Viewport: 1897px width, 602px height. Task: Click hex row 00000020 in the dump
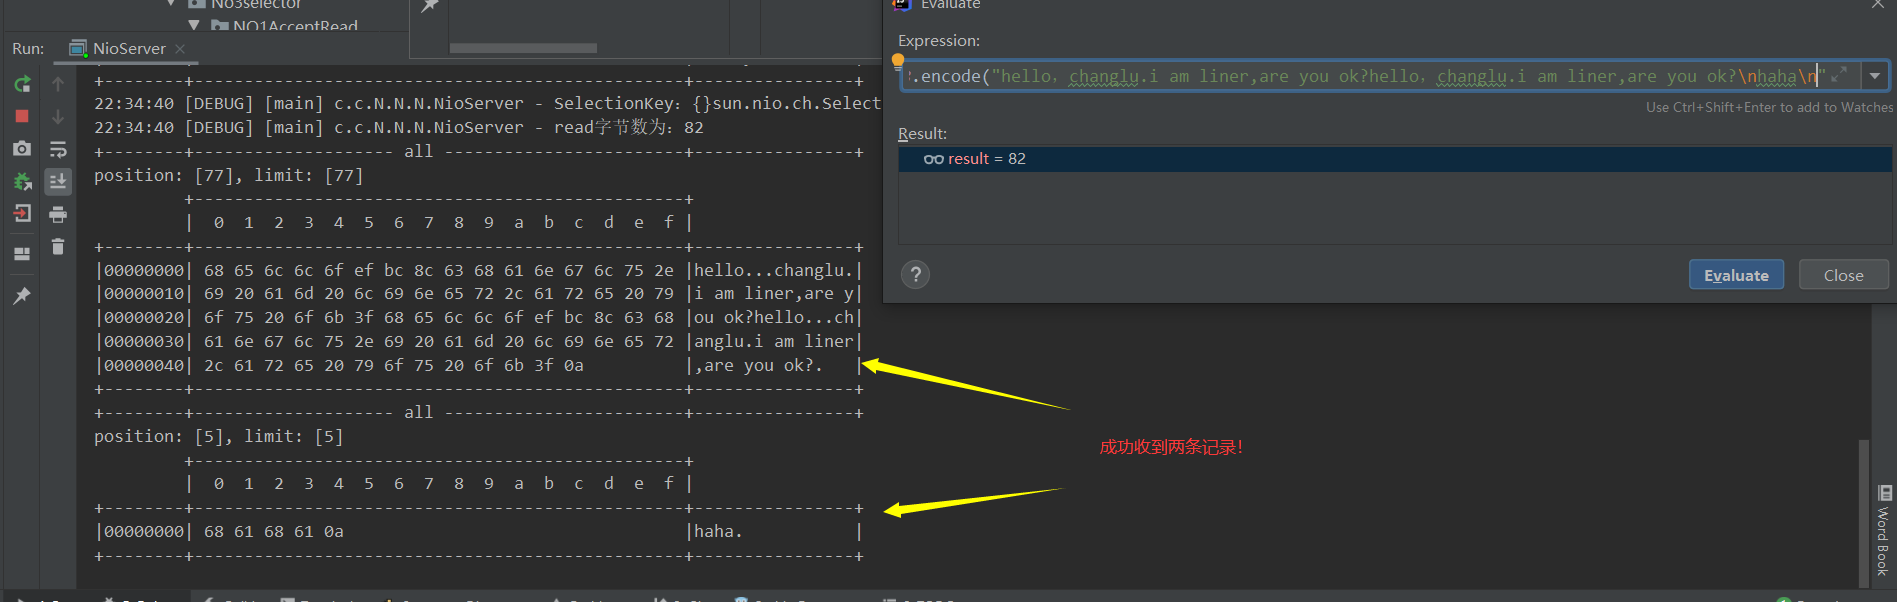coord(479,317)
